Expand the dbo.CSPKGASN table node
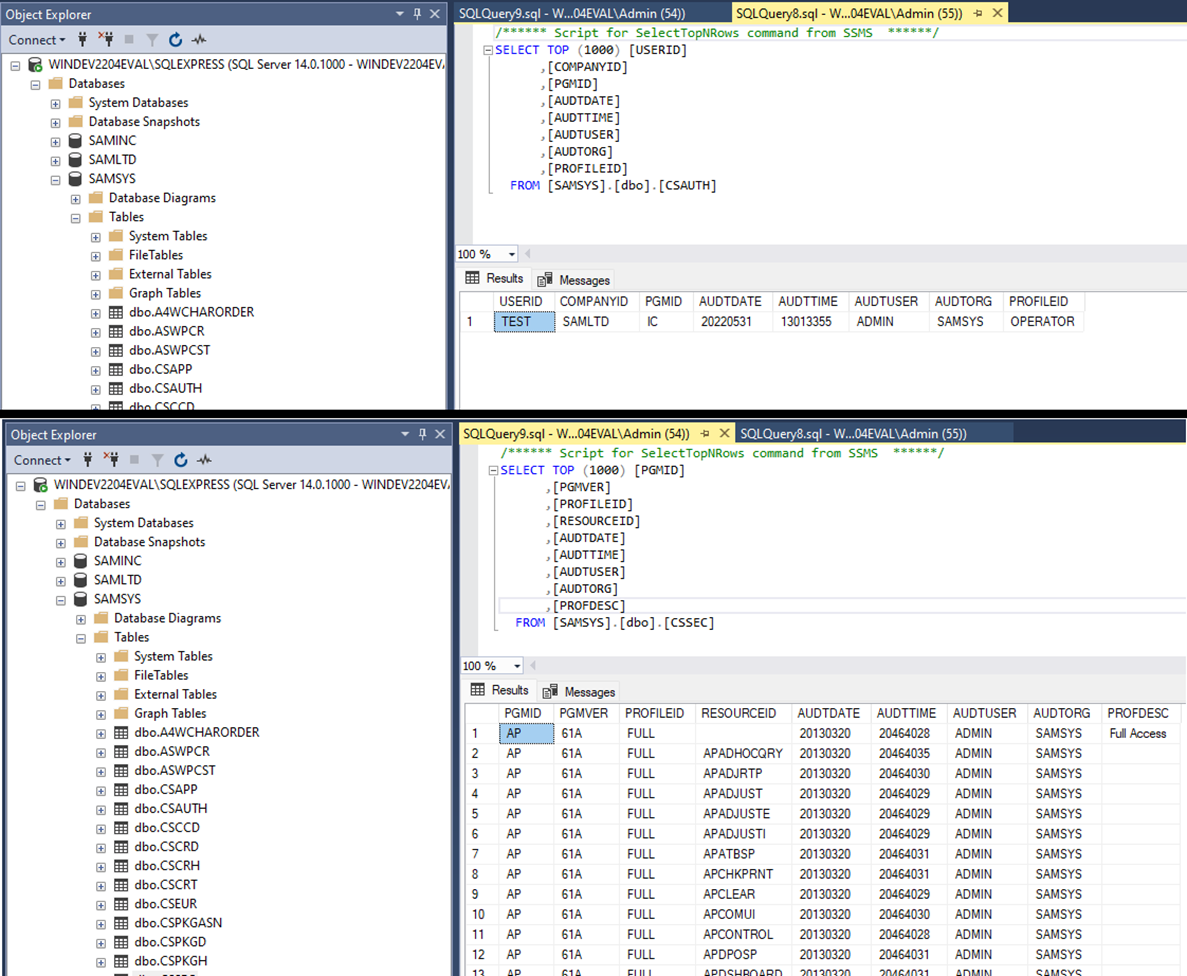 100,923
